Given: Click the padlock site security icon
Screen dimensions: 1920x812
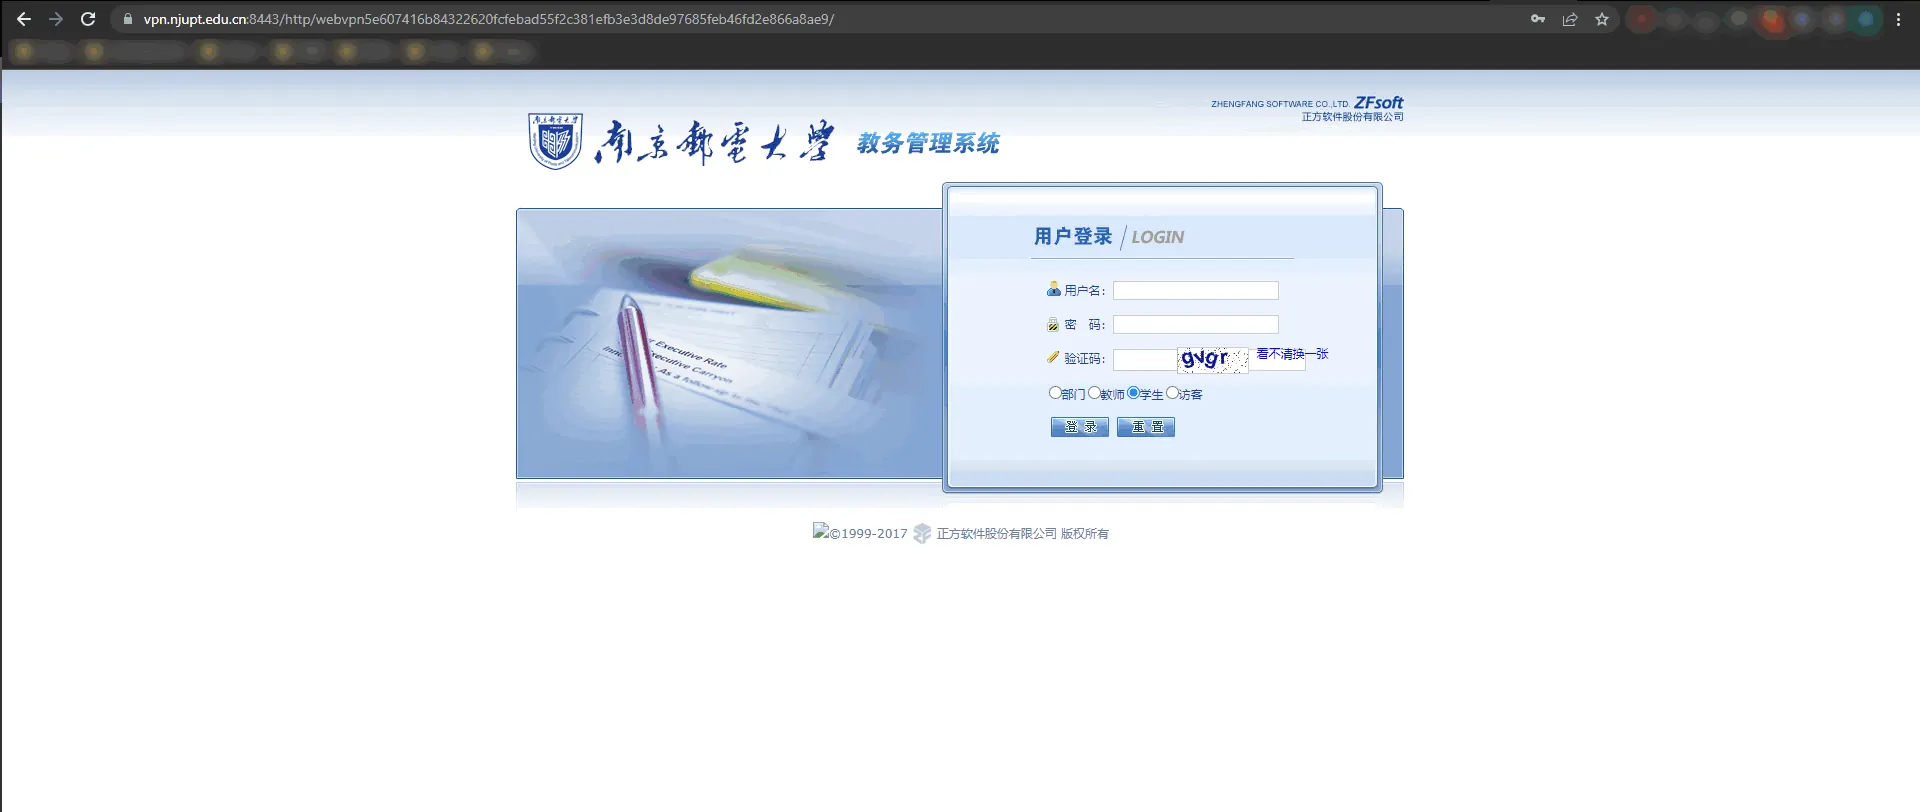Looking at the screenshot, I should (x=128, y=19).
